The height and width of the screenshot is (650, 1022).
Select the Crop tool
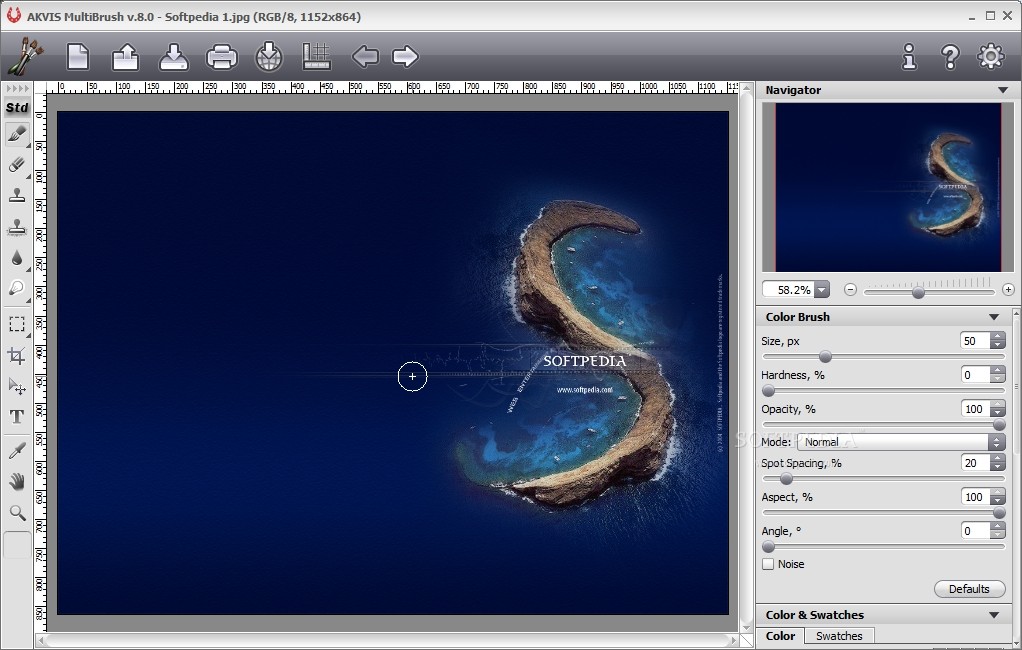coord(17,355)
